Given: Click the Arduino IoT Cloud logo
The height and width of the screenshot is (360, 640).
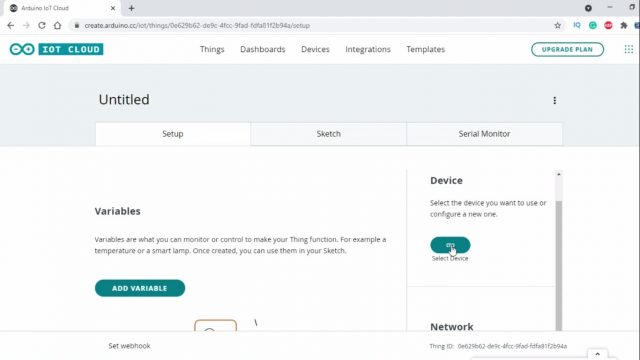Looking at the screenshot, I should point(56,49).
